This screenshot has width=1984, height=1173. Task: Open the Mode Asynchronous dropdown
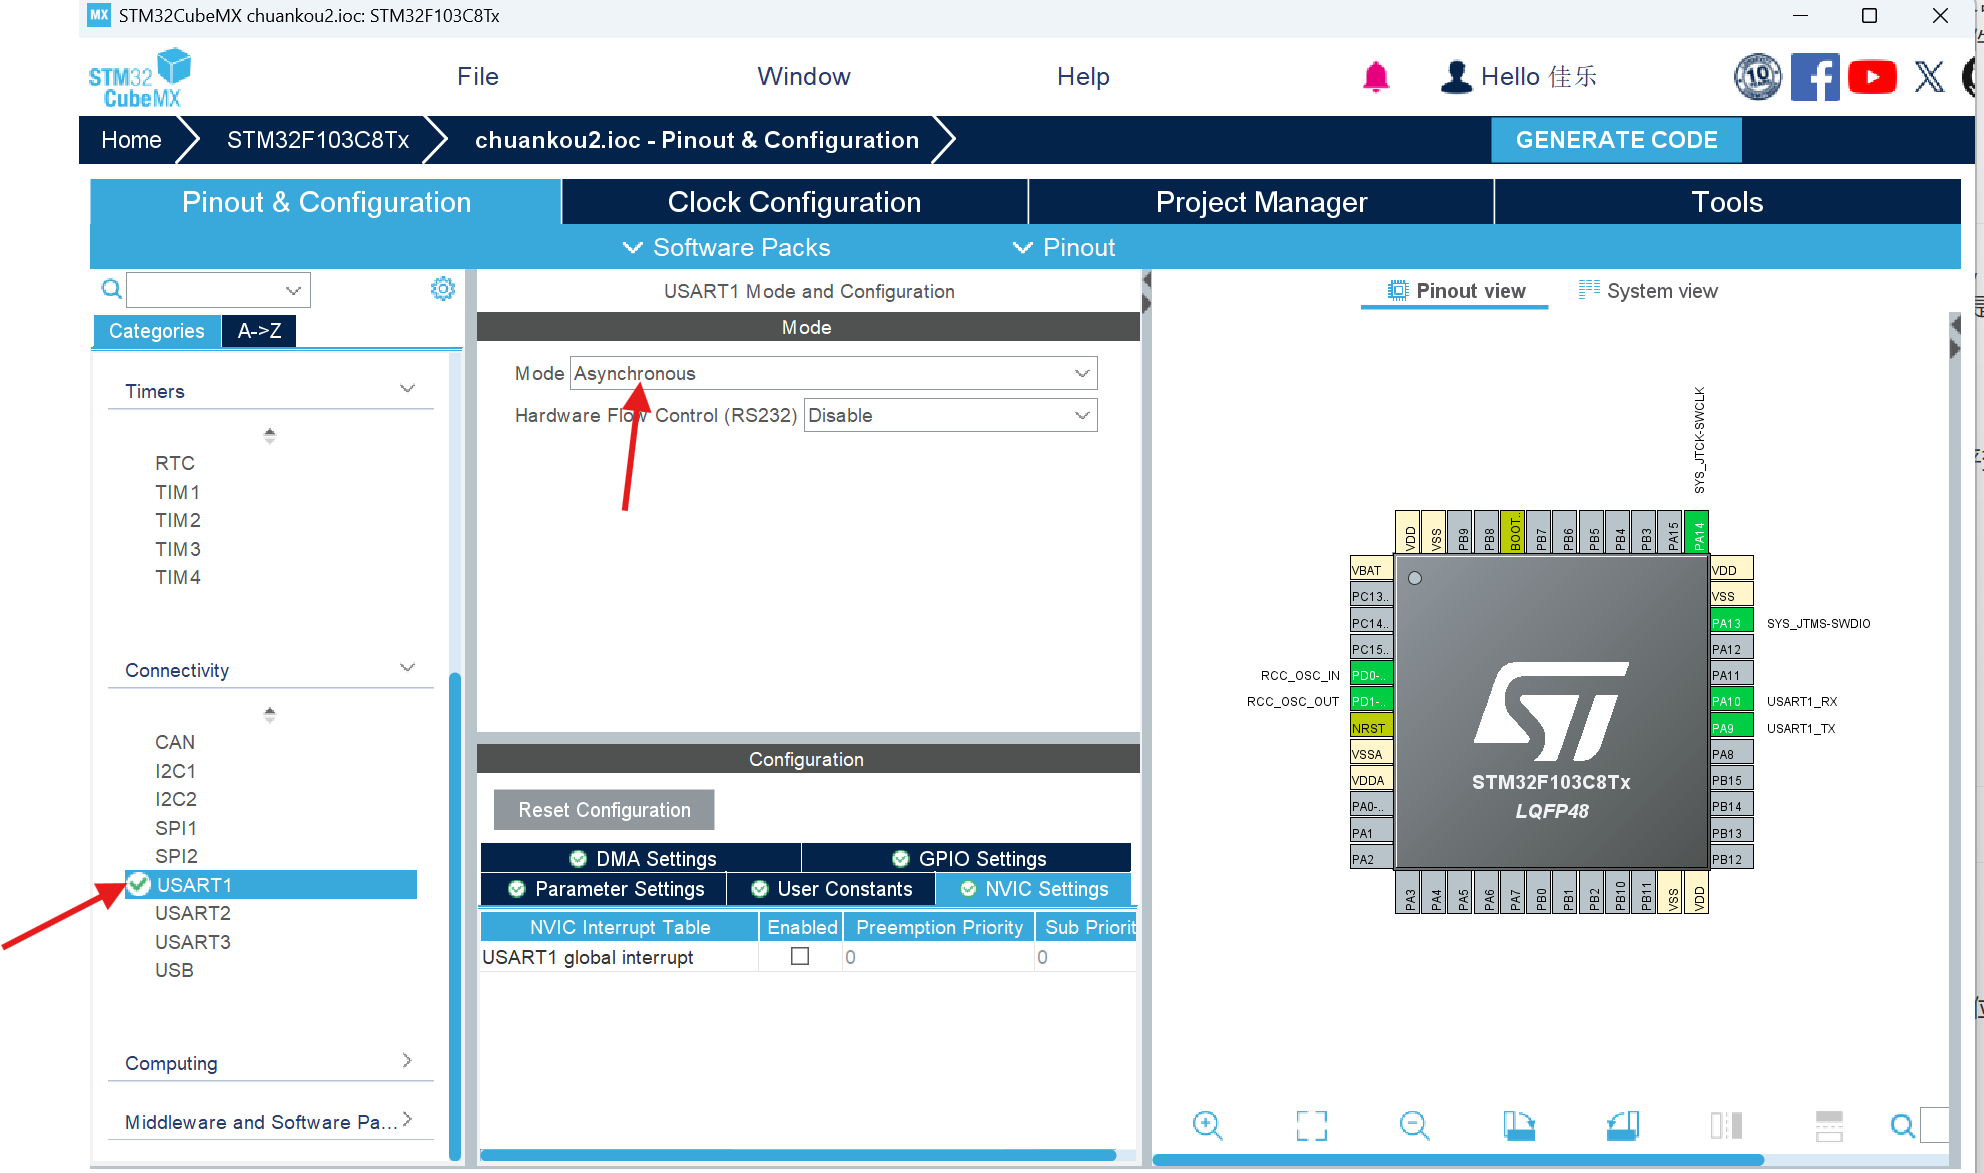[x=834, y=373]
